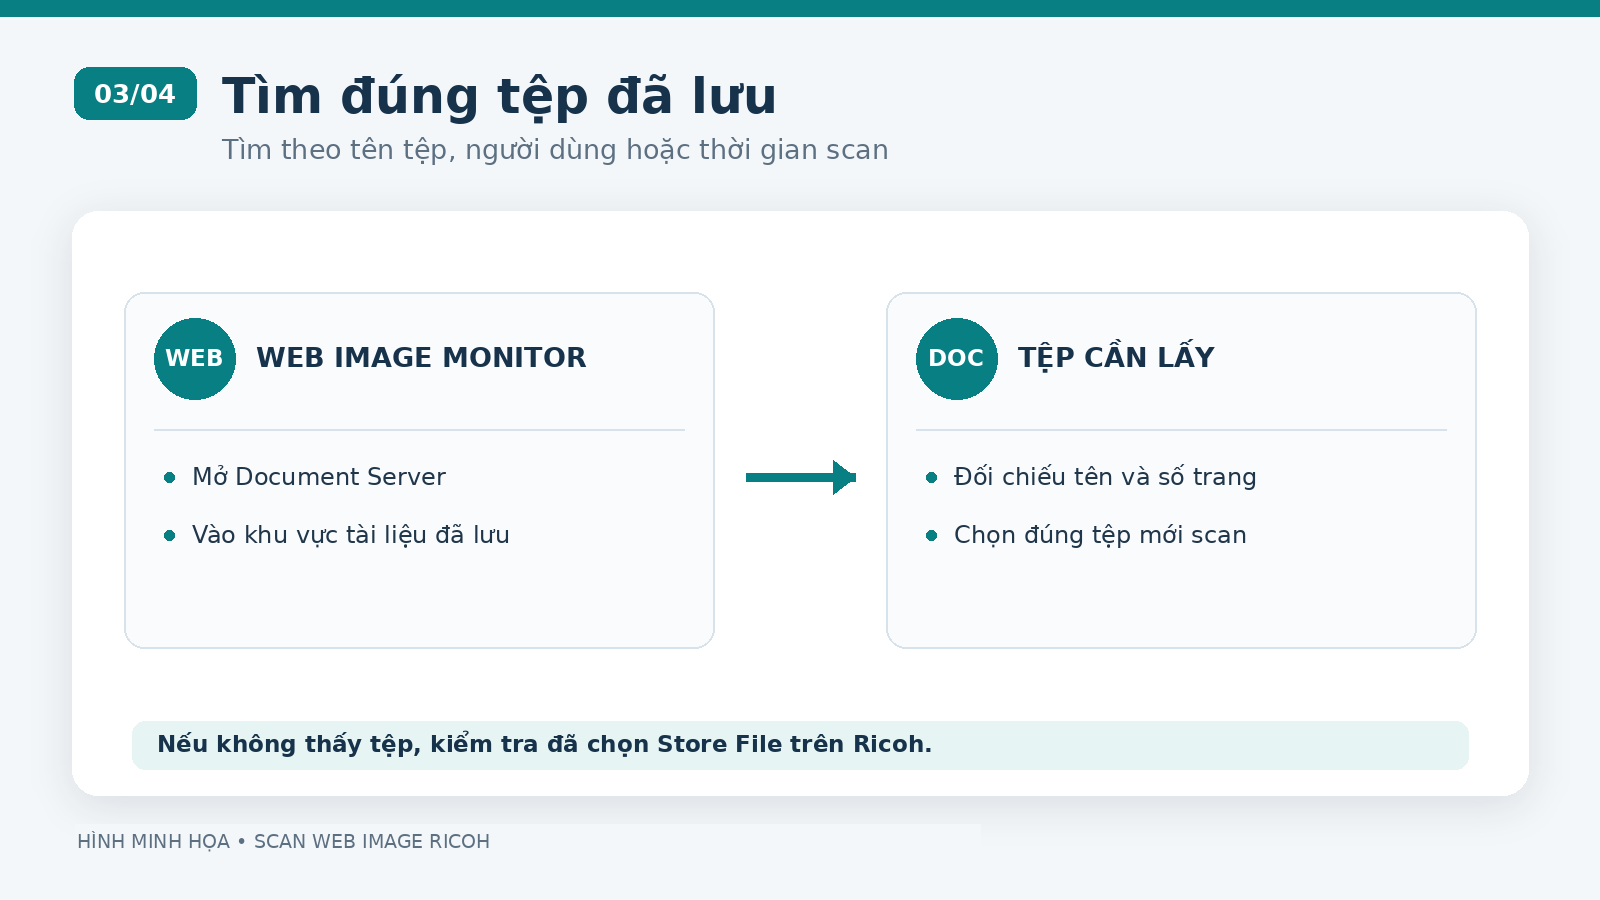Image resolution: width=1600 pixels, height=900 pixels.
Task: Click the WEB circle icon
Action: pyautogui.click(x=195, y=359)
